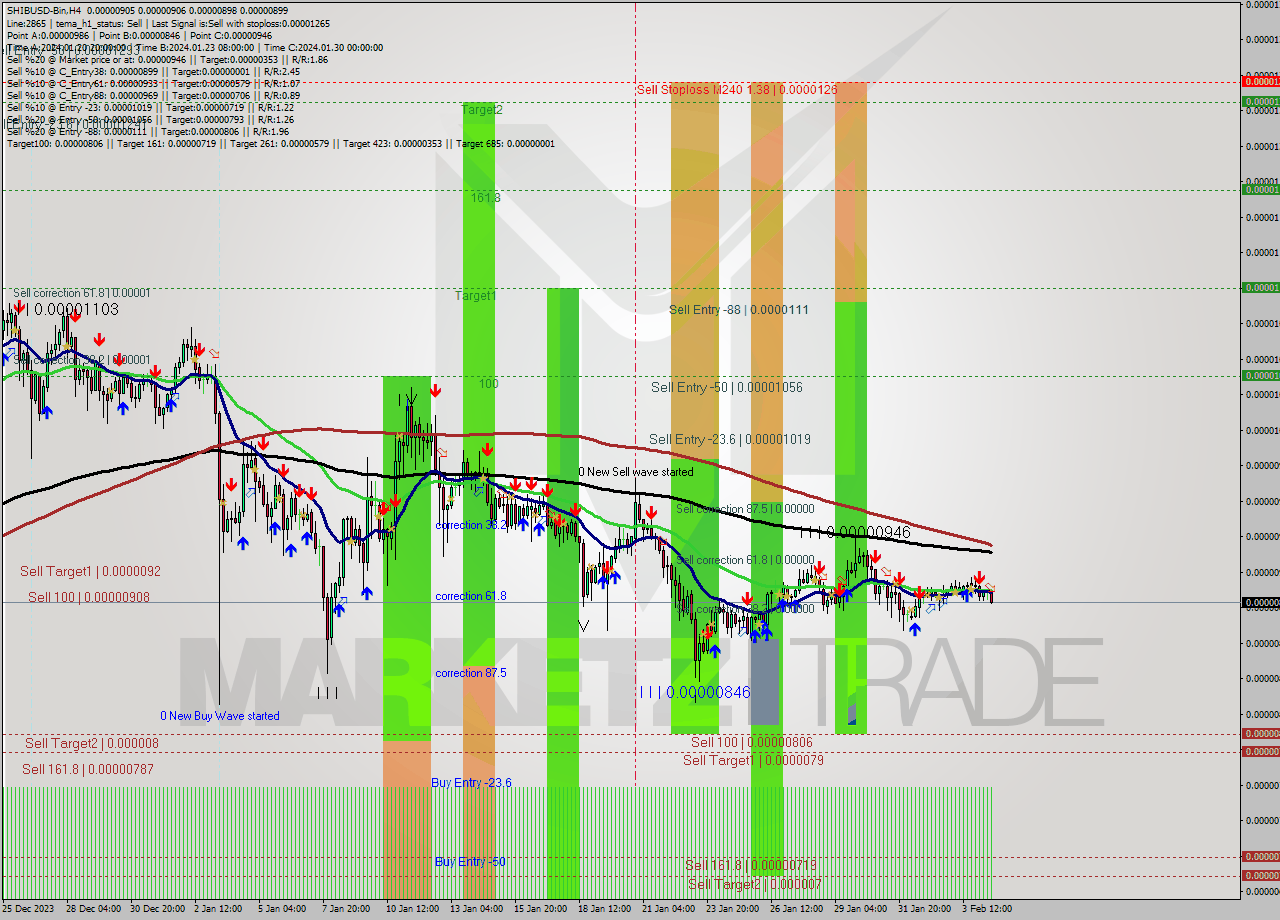Click the blue 'correction 61.8' label

471,596
